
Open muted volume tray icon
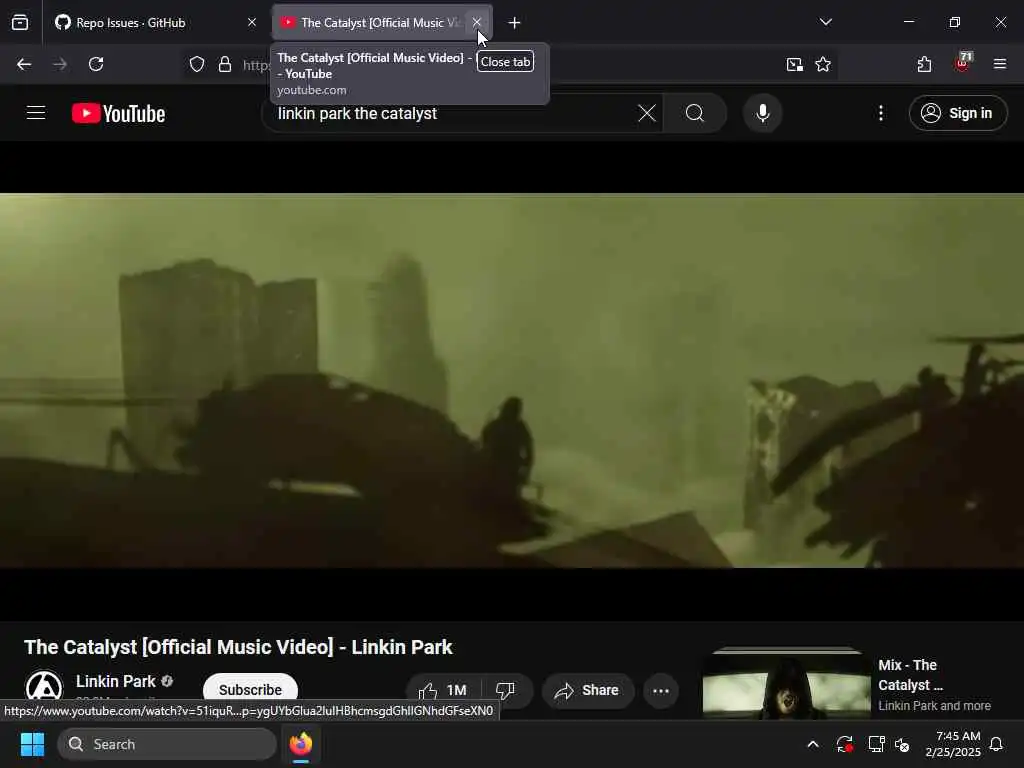coord(903,744)
